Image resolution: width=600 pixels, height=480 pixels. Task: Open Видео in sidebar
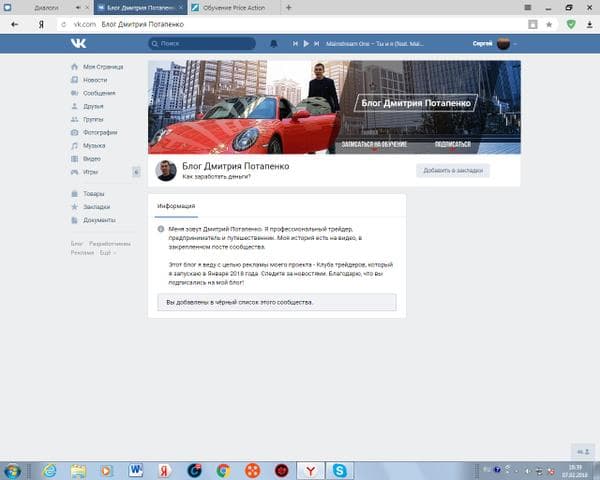86,159
